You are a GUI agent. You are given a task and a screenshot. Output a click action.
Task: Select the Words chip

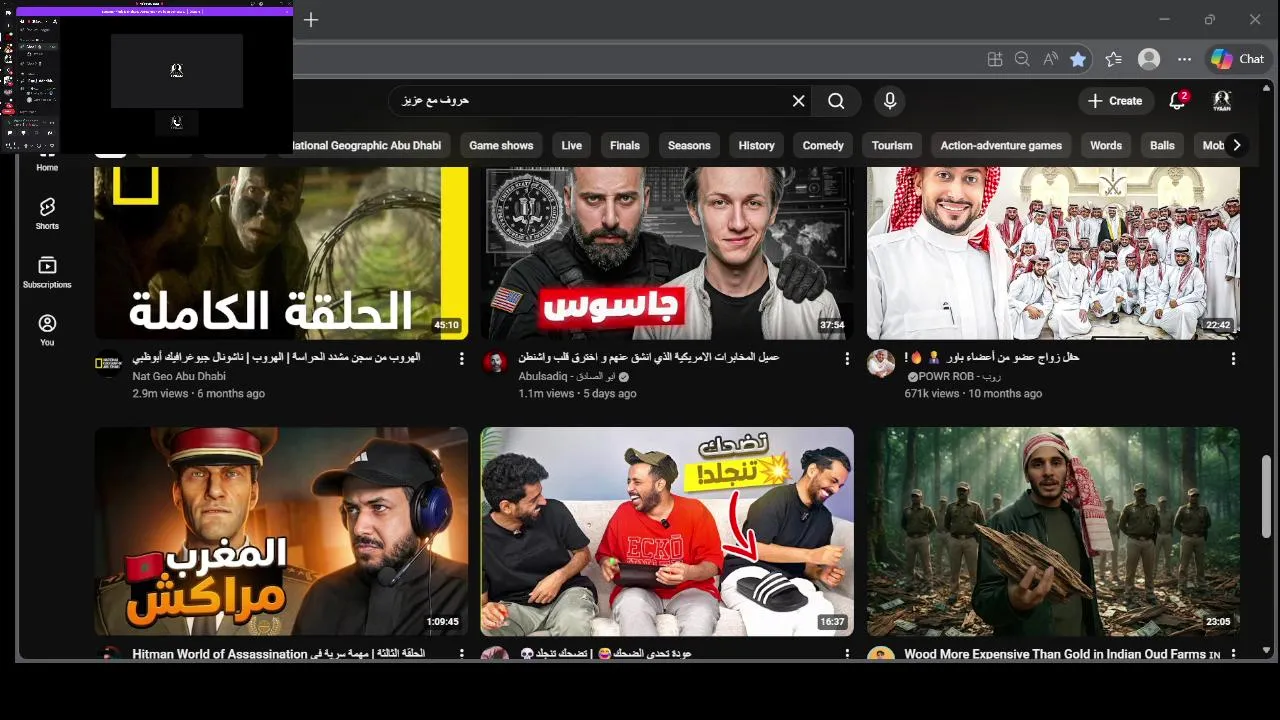[1106, 145]
